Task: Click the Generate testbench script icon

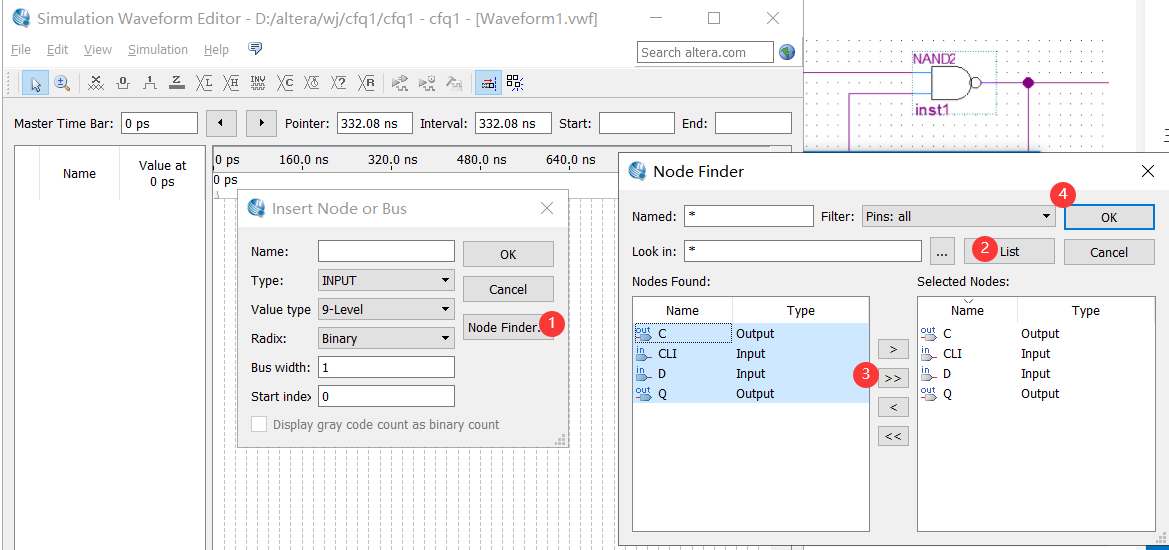Action: coord(454,83)
